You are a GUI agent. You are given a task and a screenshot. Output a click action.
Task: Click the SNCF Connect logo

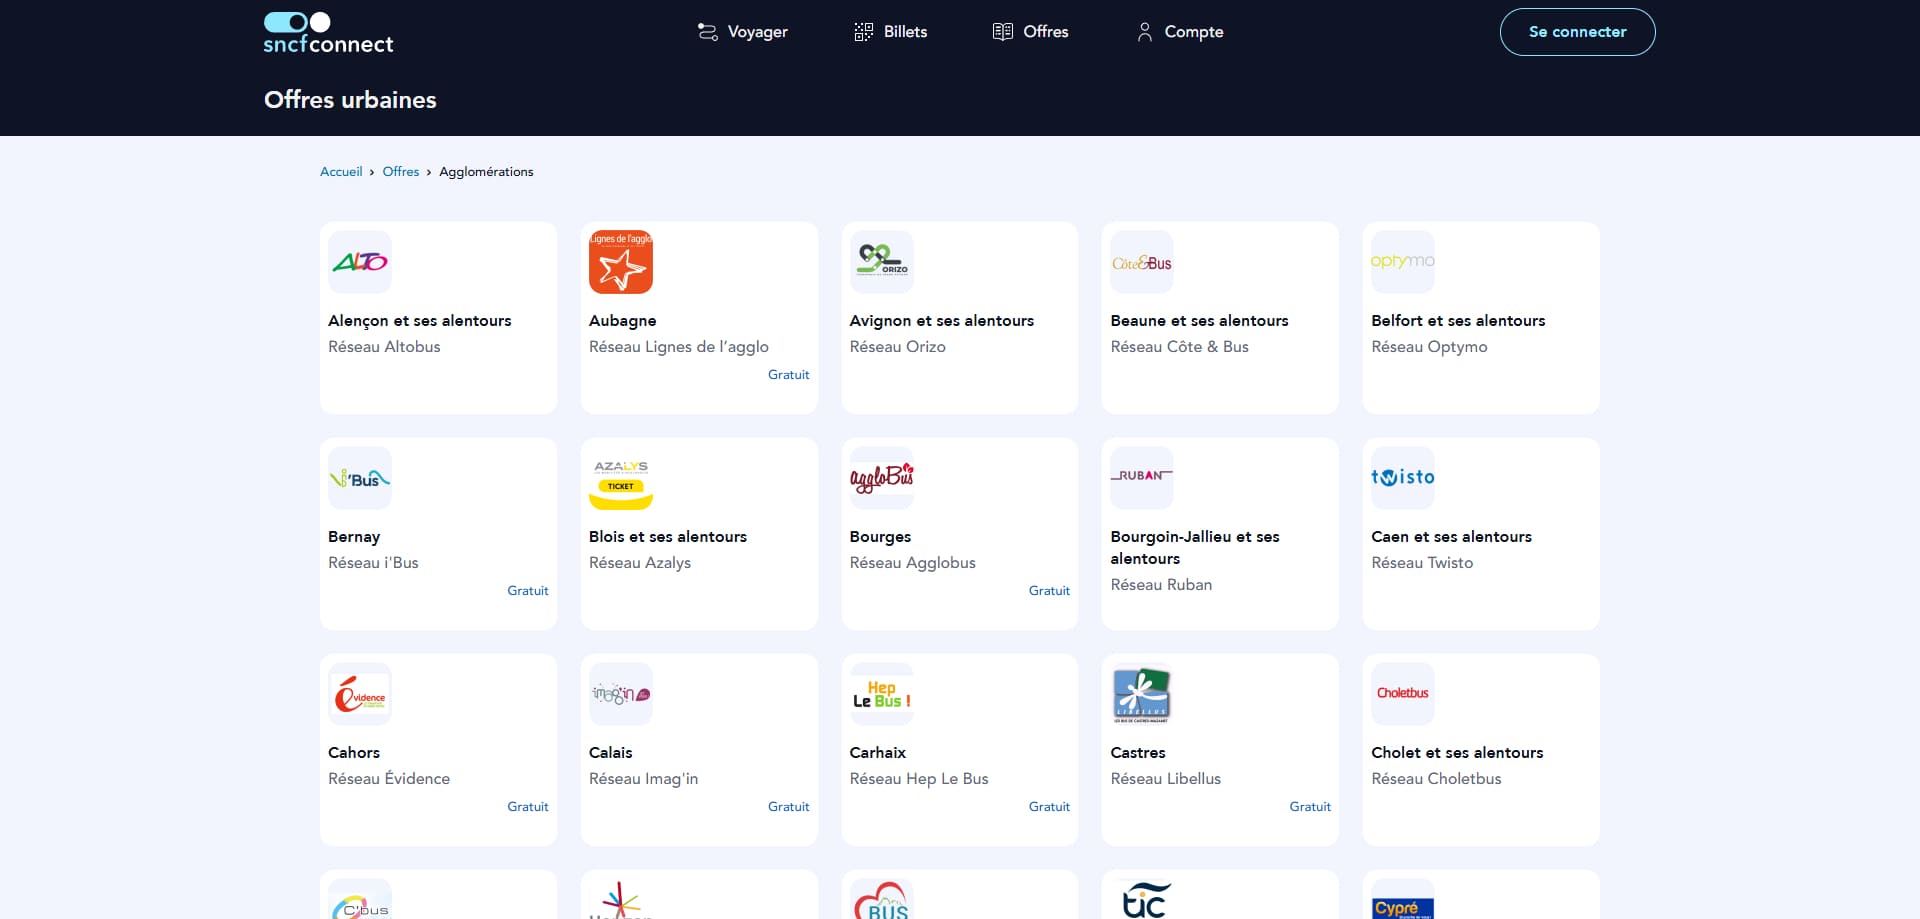coord(328,33)
